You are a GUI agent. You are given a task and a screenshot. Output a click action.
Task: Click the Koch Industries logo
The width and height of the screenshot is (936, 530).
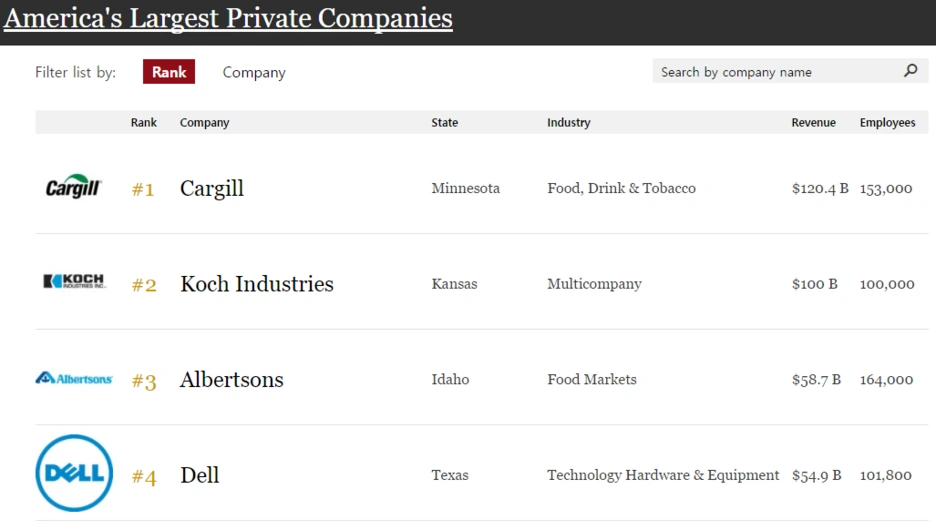pos(73,282)
